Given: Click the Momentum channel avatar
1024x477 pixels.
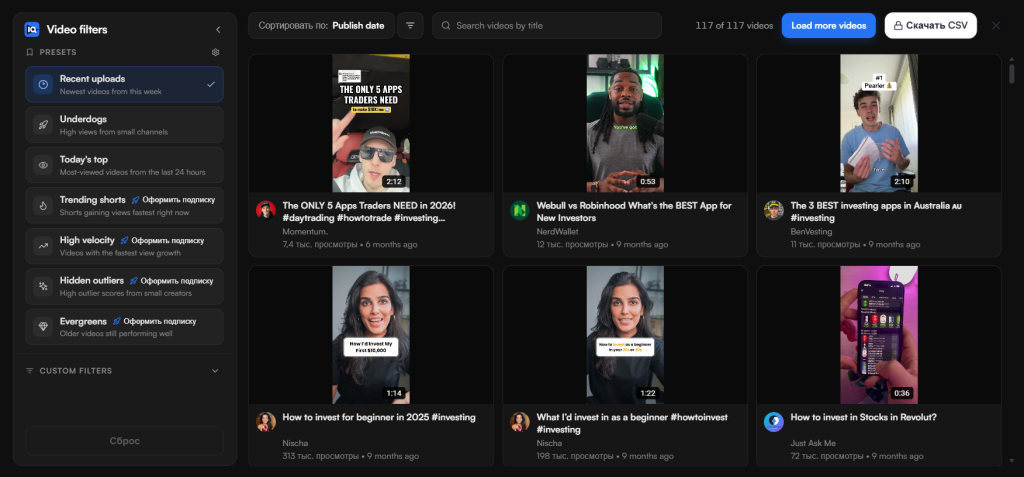Looking at the screenshot, I should (266, 210).
